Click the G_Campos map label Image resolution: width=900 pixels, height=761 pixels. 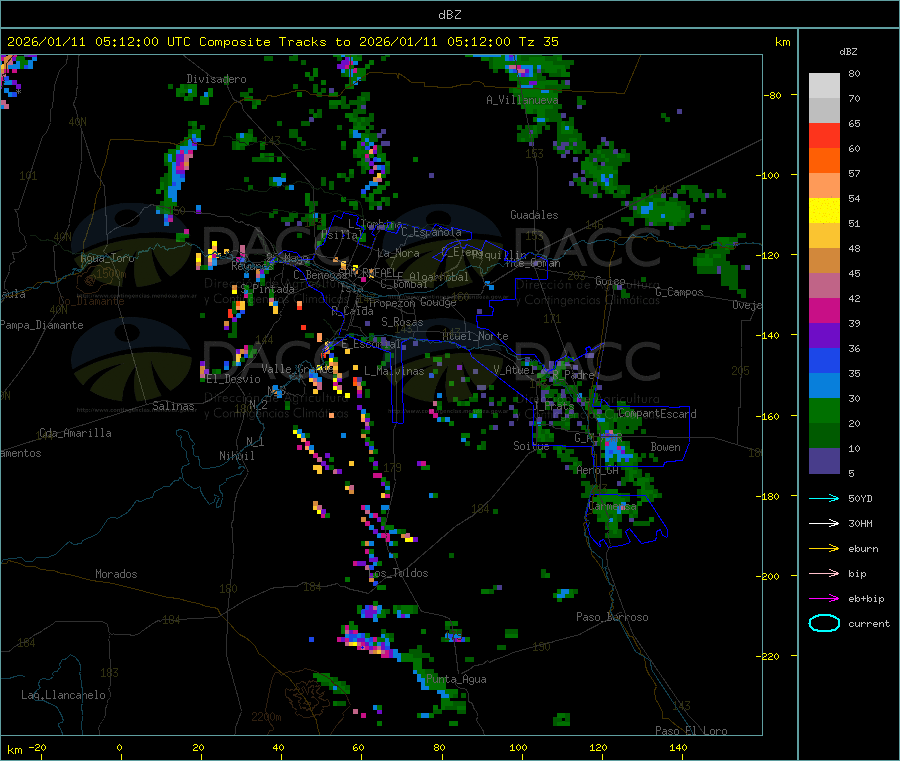pos(679,292)
